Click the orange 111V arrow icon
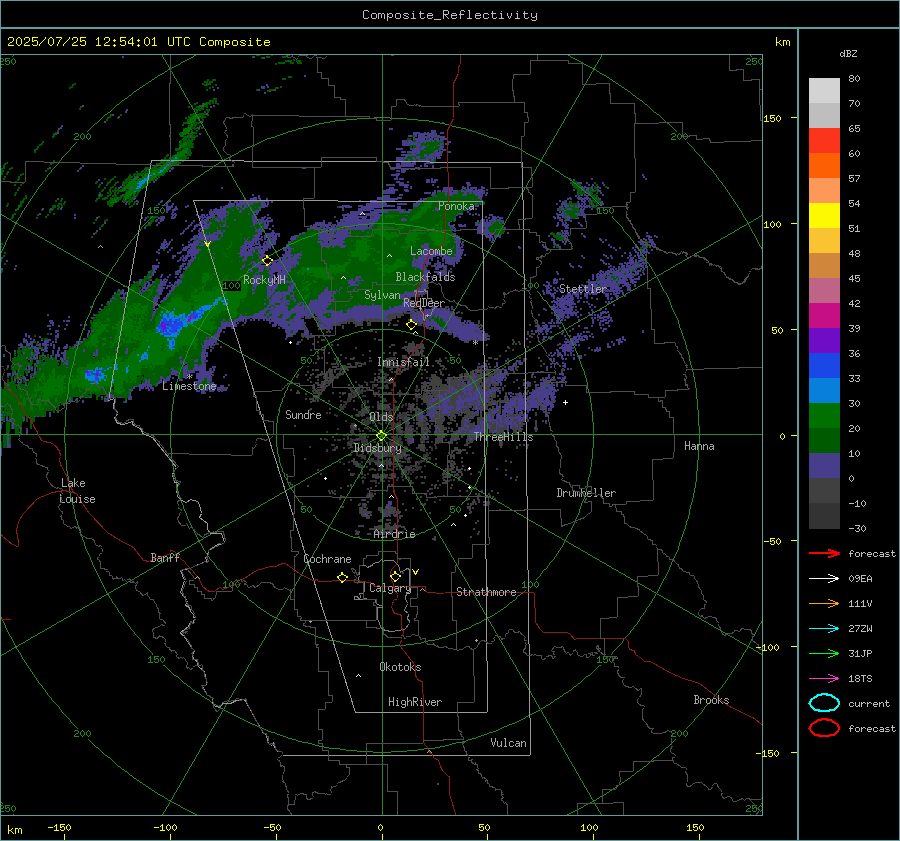900x841 pixels. click(x=824, y=603)
